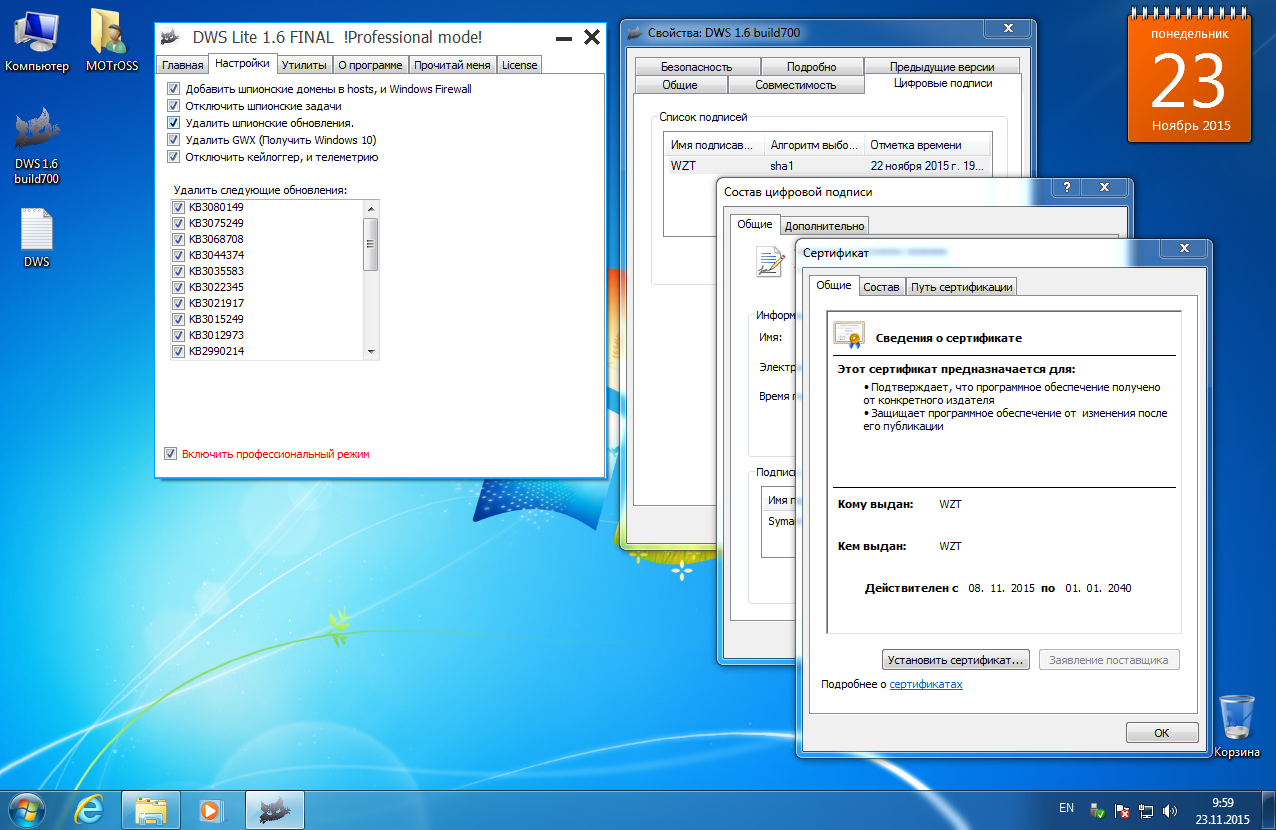1276x830 pixels.
Task: Click the Отметка времени column header
Action: click(x=928, y=145)
